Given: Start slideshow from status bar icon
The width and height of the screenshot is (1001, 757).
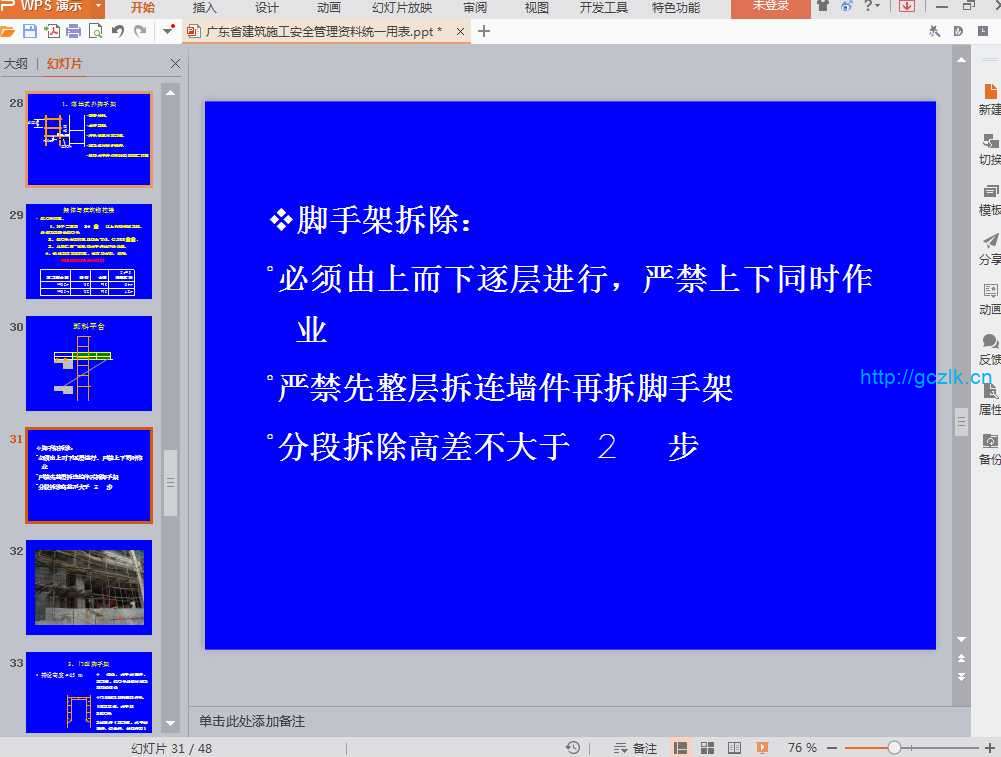Looking at the screenshot, I should (x=762, y=748).
